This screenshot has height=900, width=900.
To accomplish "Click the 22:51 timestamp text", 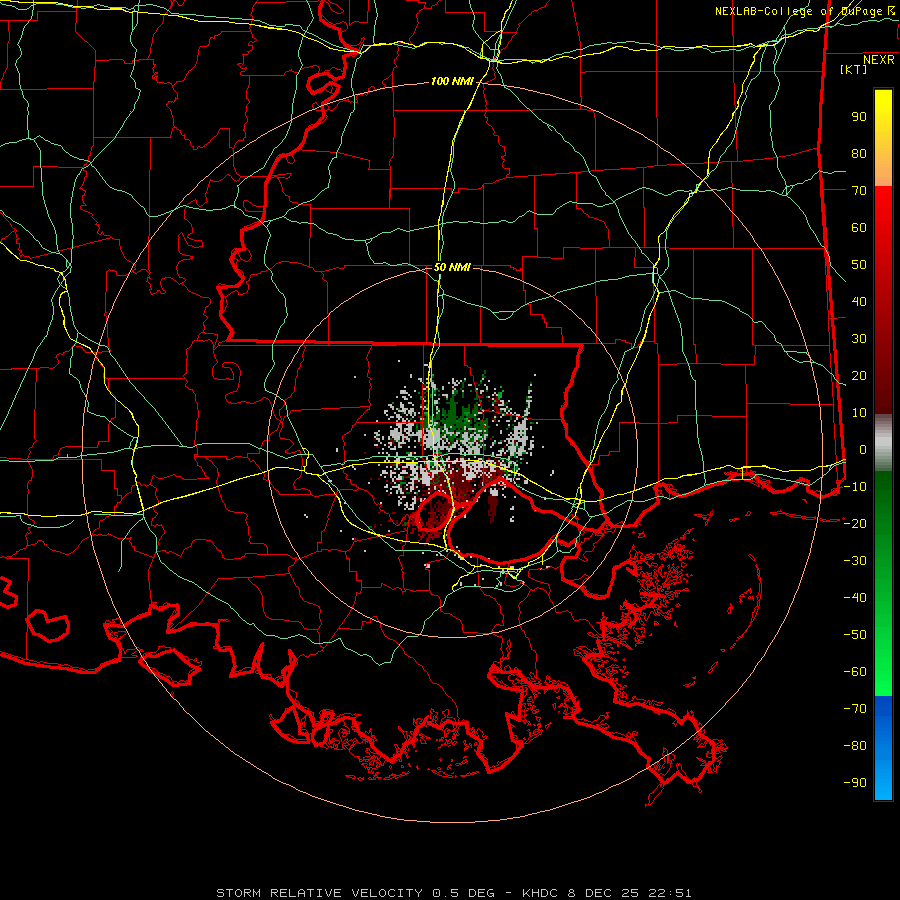I will point(670,893).
